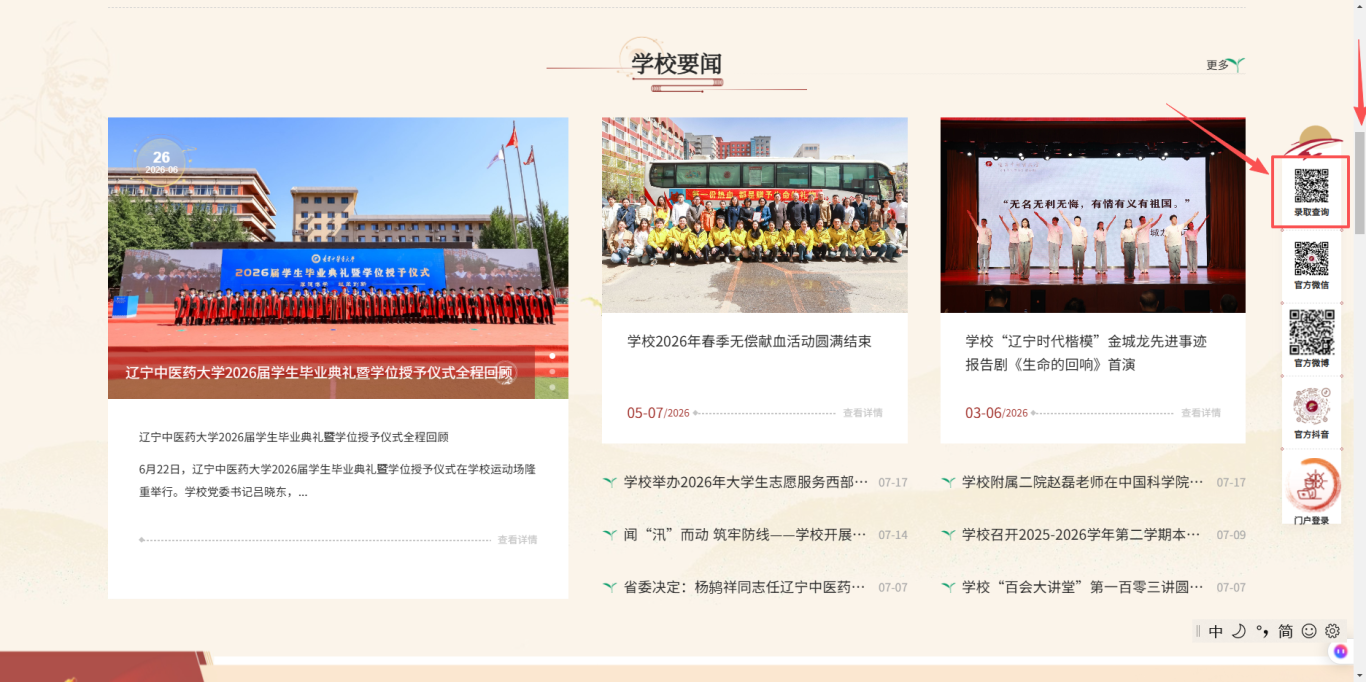Switch the IME 简 simplified/traditional toggle
Image resolution: width=1366 pixels, height=682 pixels.
[1285, 631]
